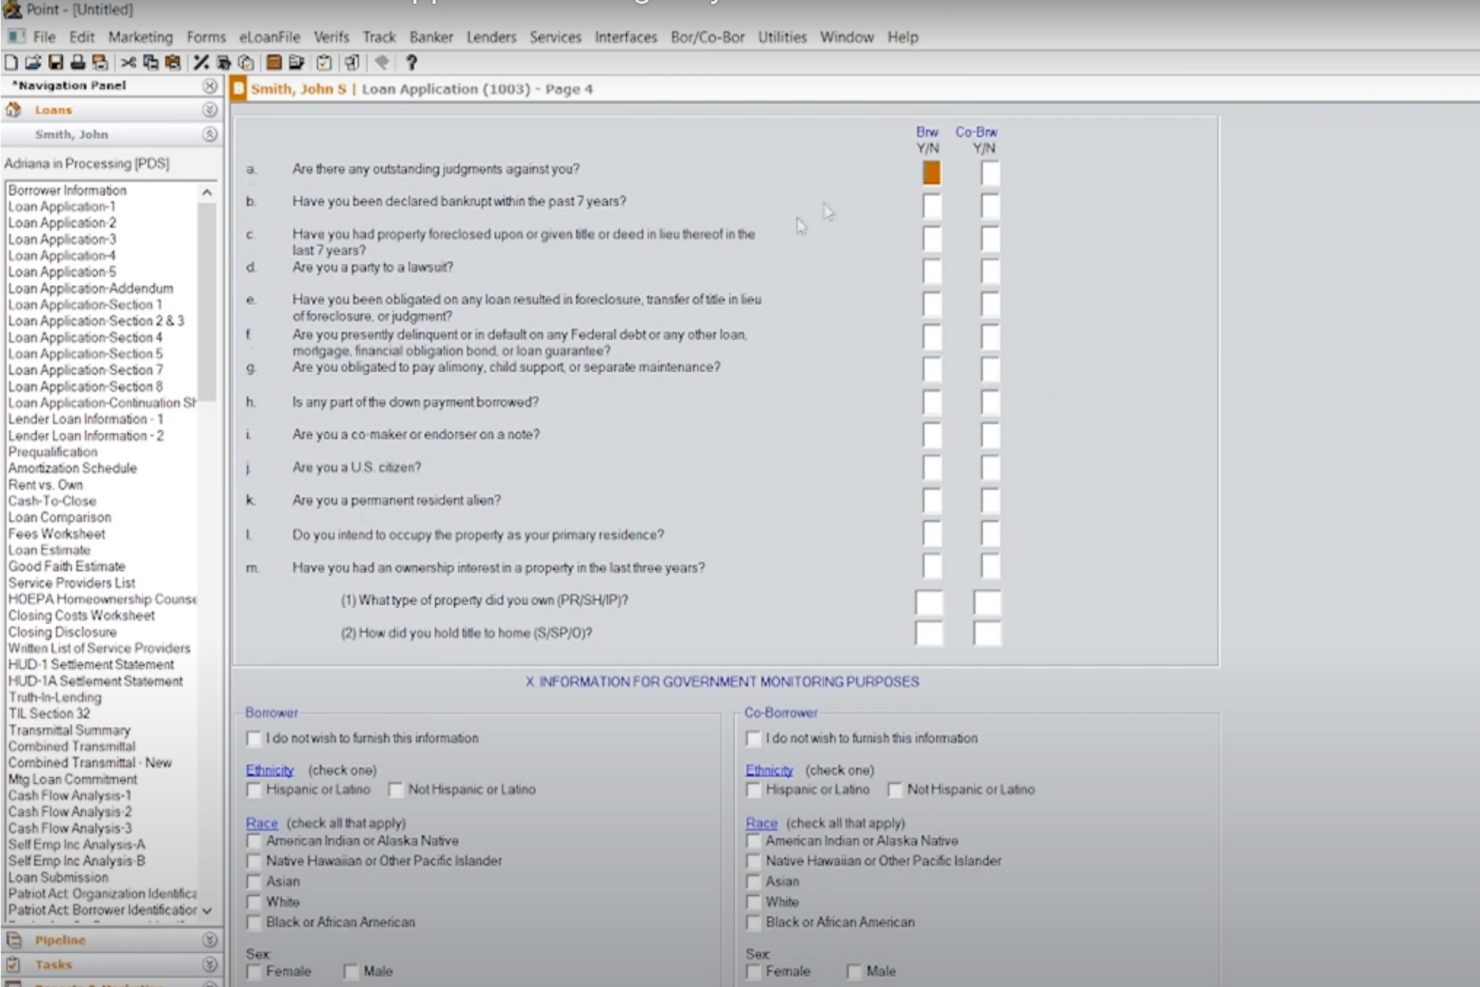Click the Paste clipboard toolbar icon

tap(173, 63)
